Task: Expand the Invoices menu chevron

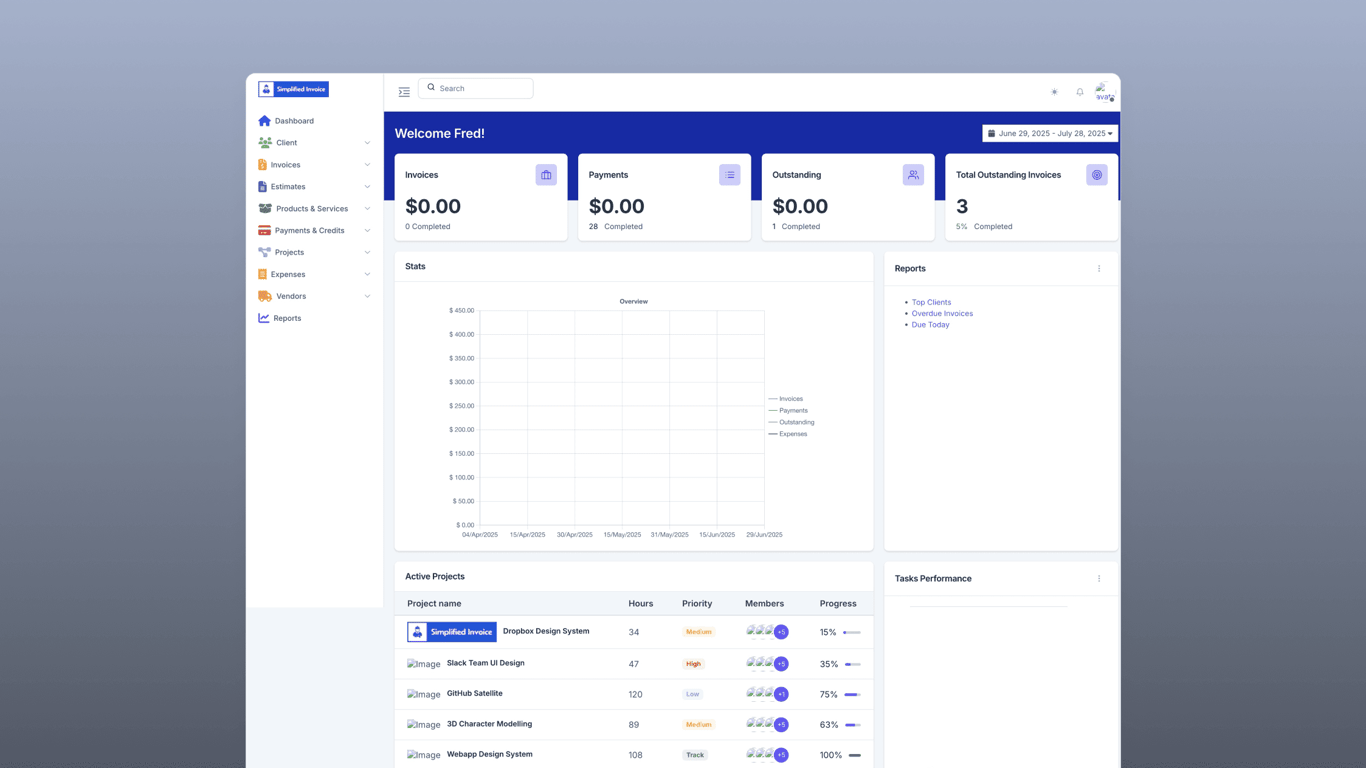Action: 367,165
